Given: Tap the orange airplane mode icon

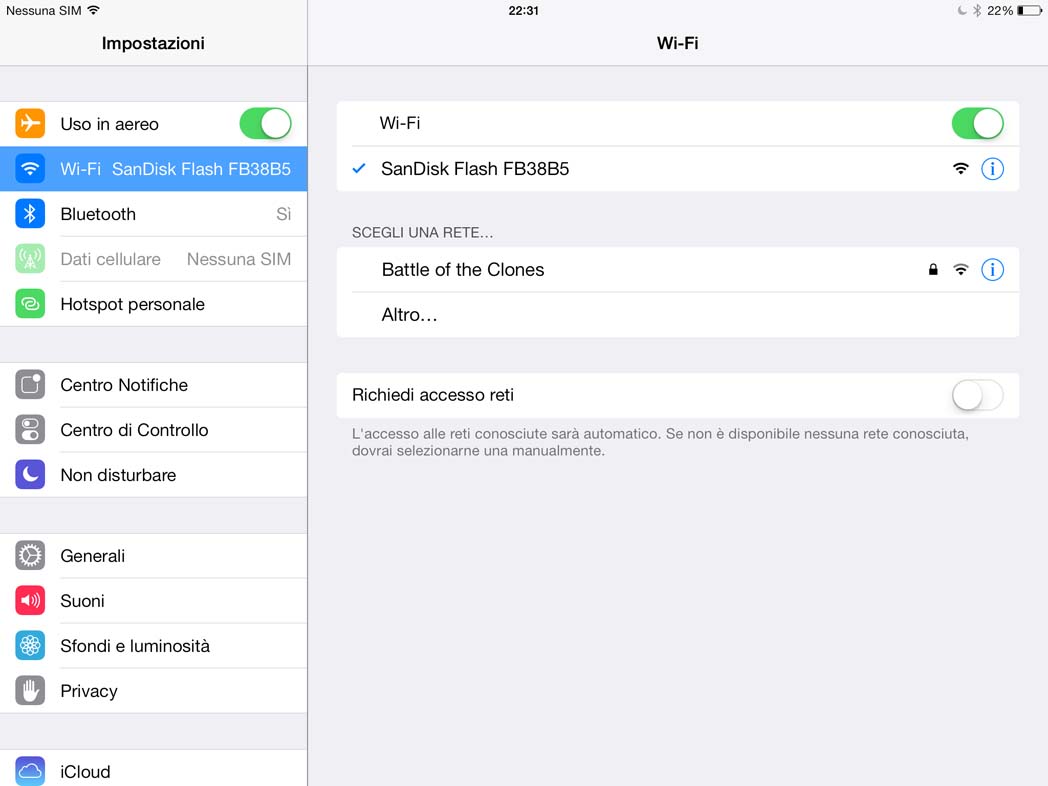Looking at the screenshot, I should (x=30, y=124).
